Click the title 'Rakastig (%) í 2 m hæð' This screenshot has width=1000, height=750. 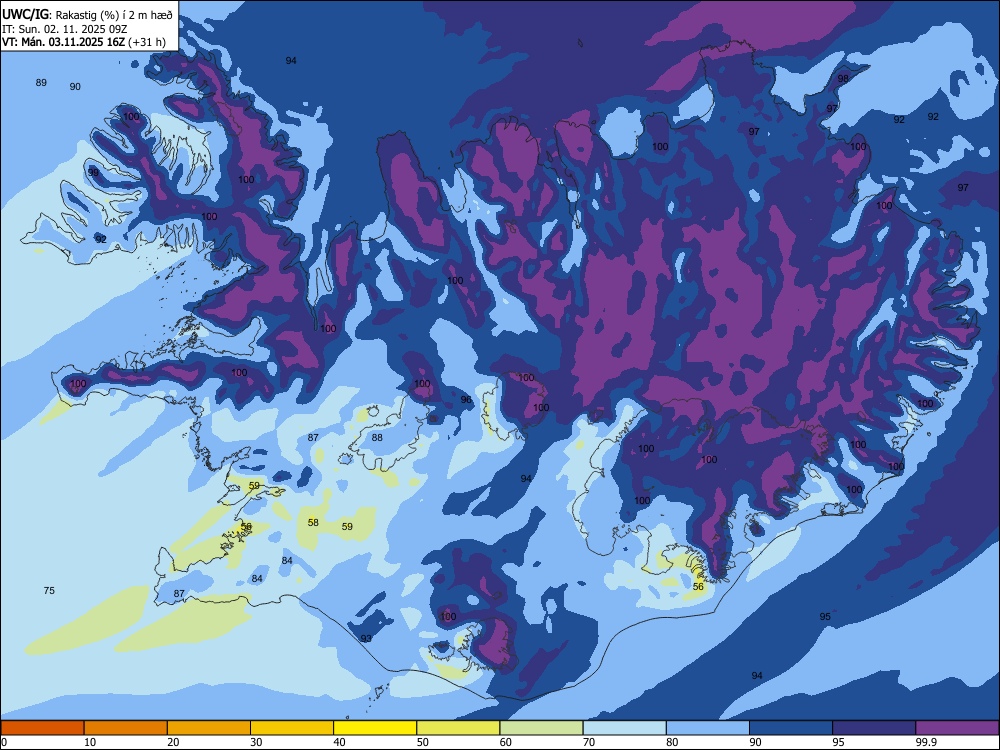point(114,15)
